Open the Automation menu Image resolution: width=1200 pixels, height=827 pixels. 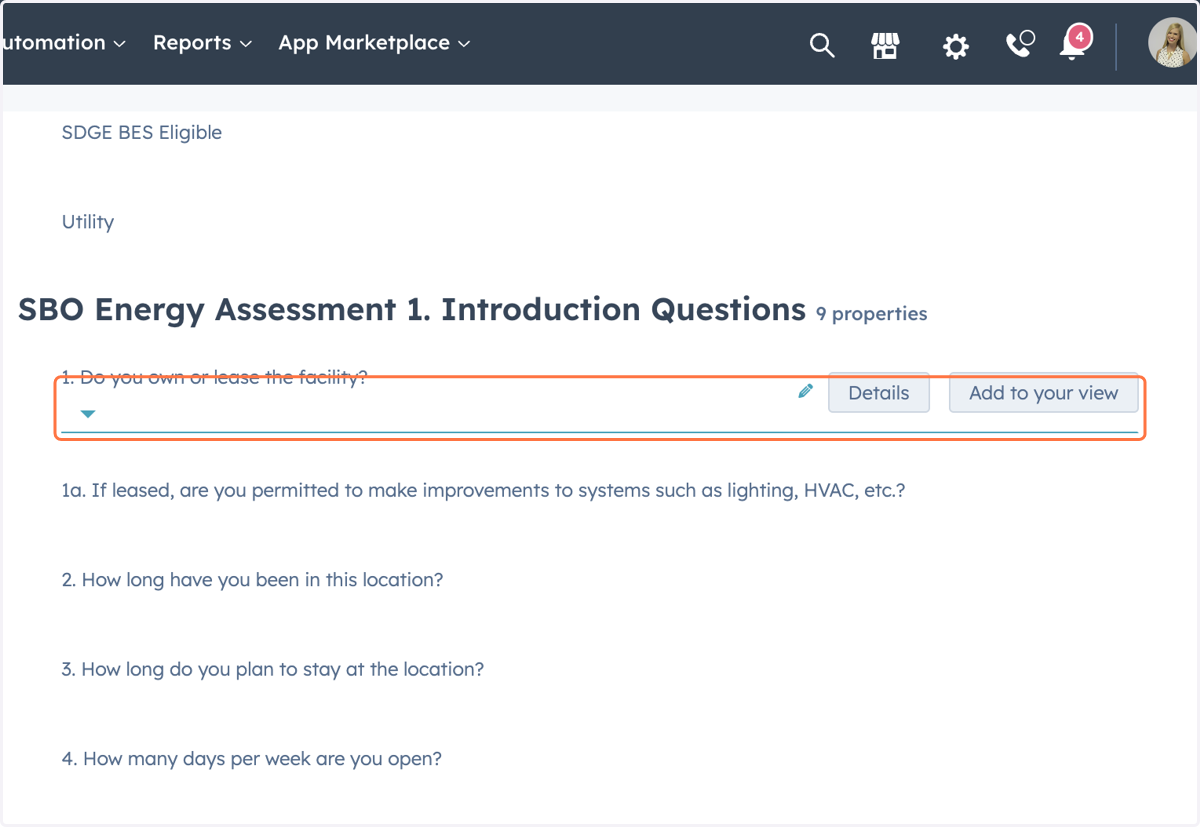click(x=63, y=43)
